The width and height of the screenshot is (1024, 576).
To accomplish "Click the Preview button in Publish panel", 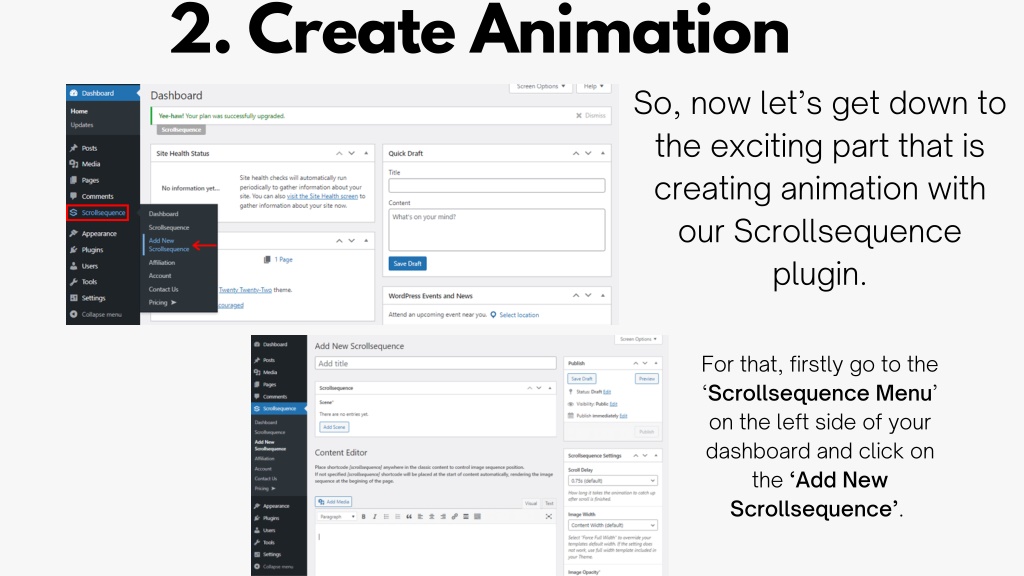I will point(647,379).
